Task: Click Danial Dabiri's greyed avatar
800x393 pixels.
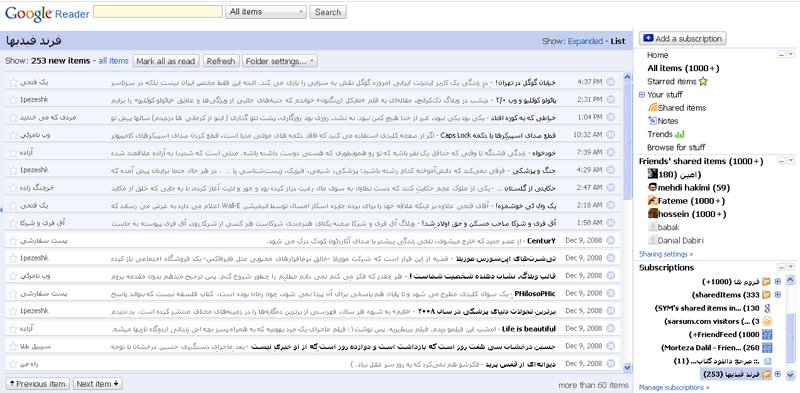Action: coord(652,240)
